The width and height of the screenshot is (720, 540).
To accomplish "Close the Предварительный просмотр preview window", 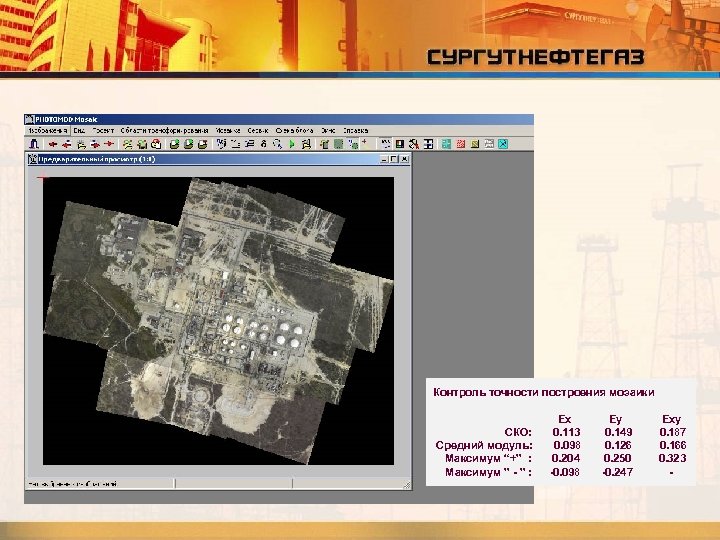I will point(405,159).
